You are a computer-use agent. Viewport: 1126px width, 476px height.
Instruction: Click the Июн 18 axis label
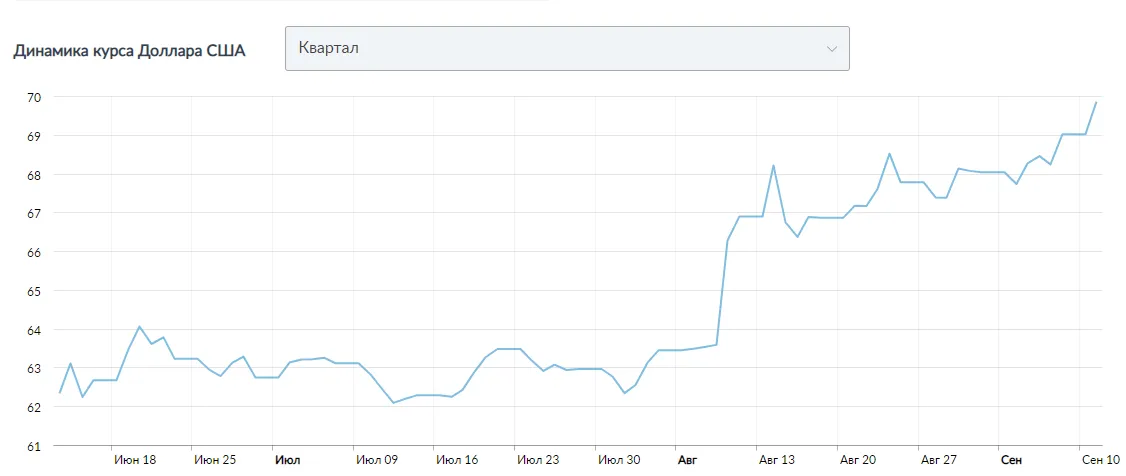[135, 459]
